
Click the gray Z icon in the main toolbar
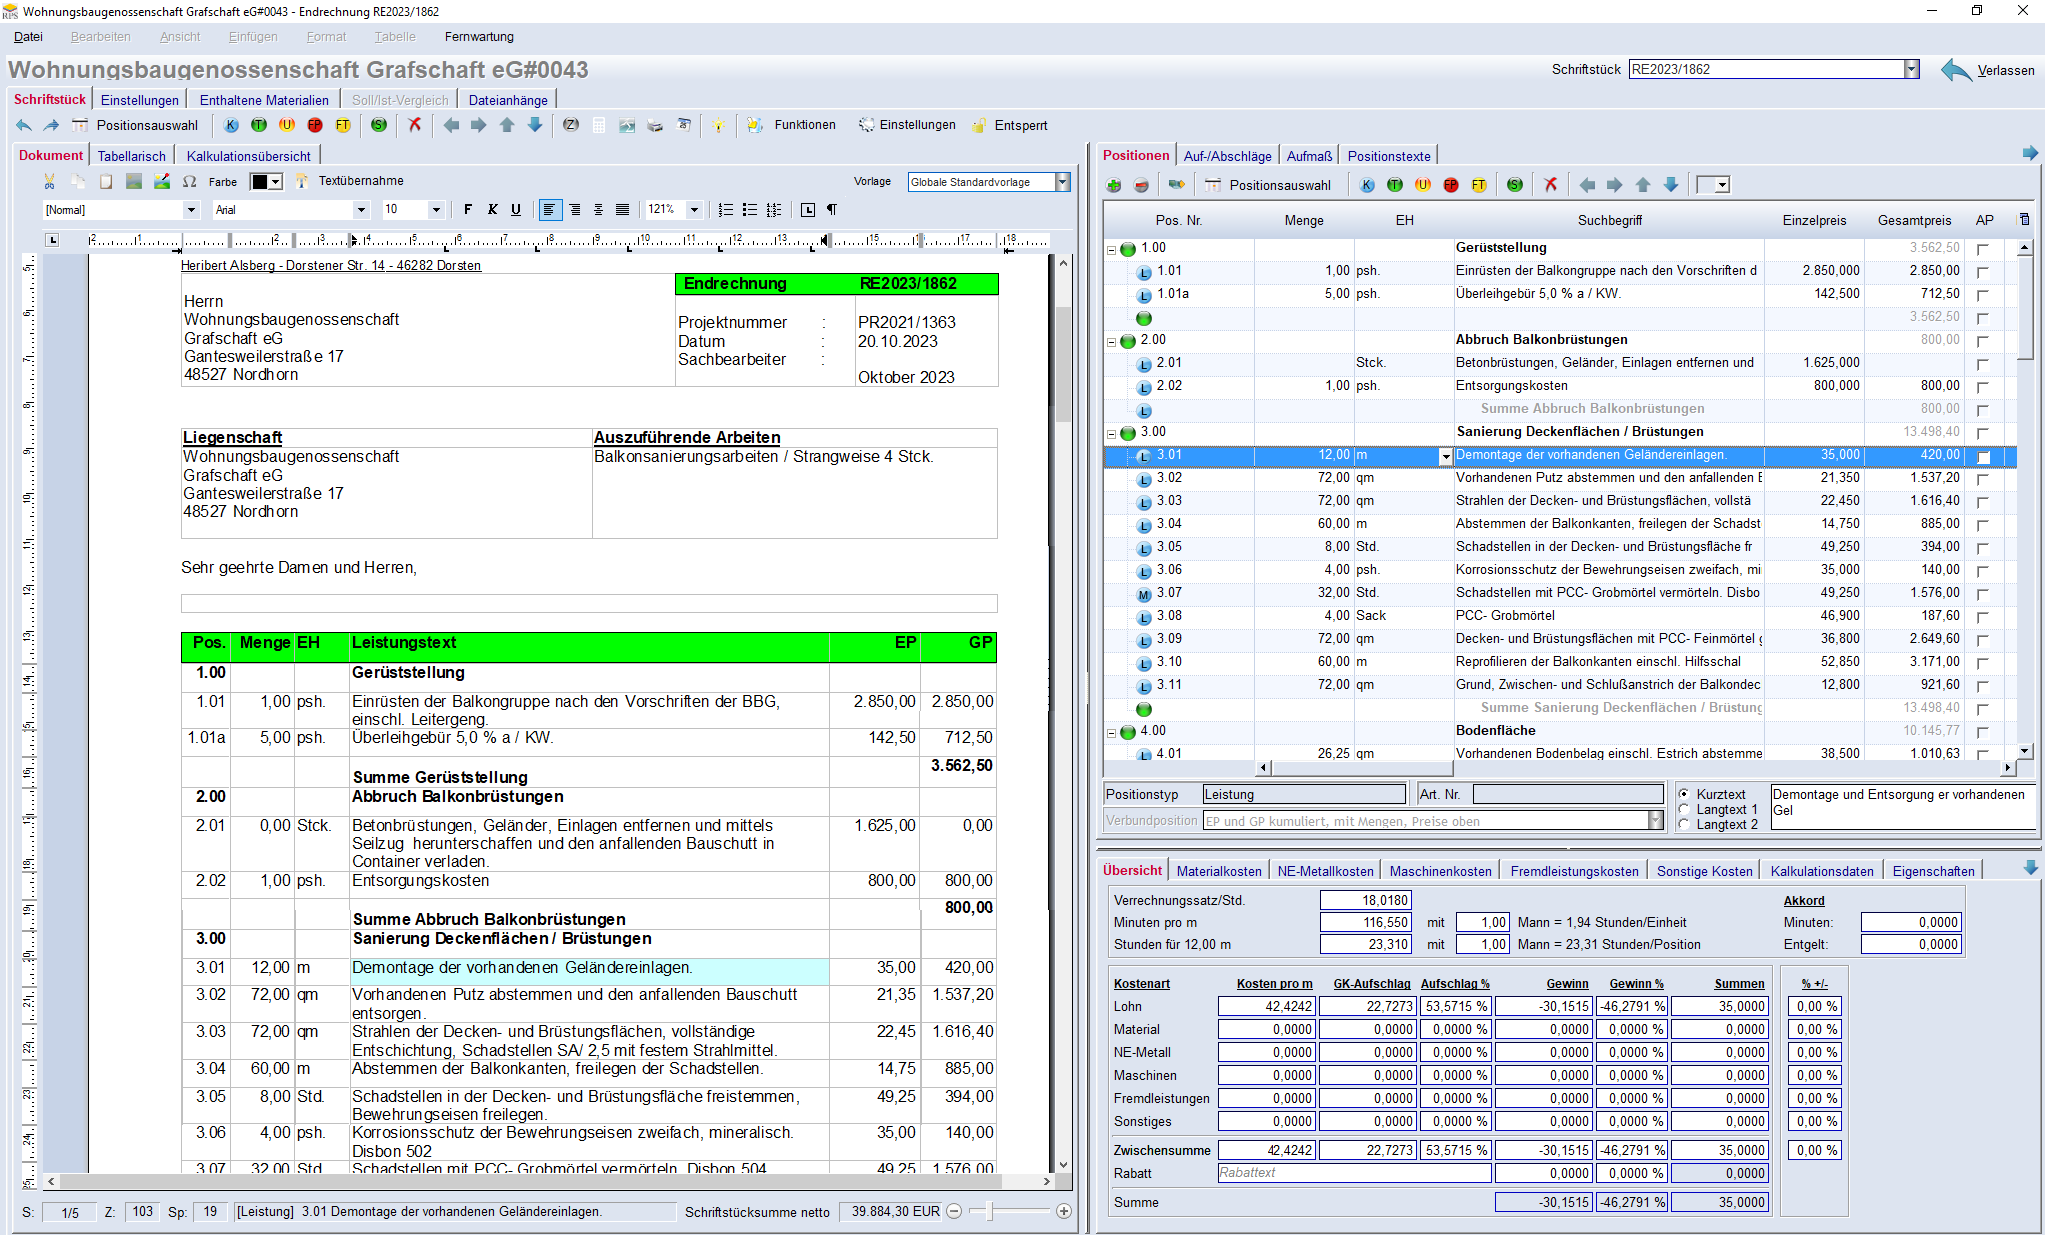coord(571,125)
